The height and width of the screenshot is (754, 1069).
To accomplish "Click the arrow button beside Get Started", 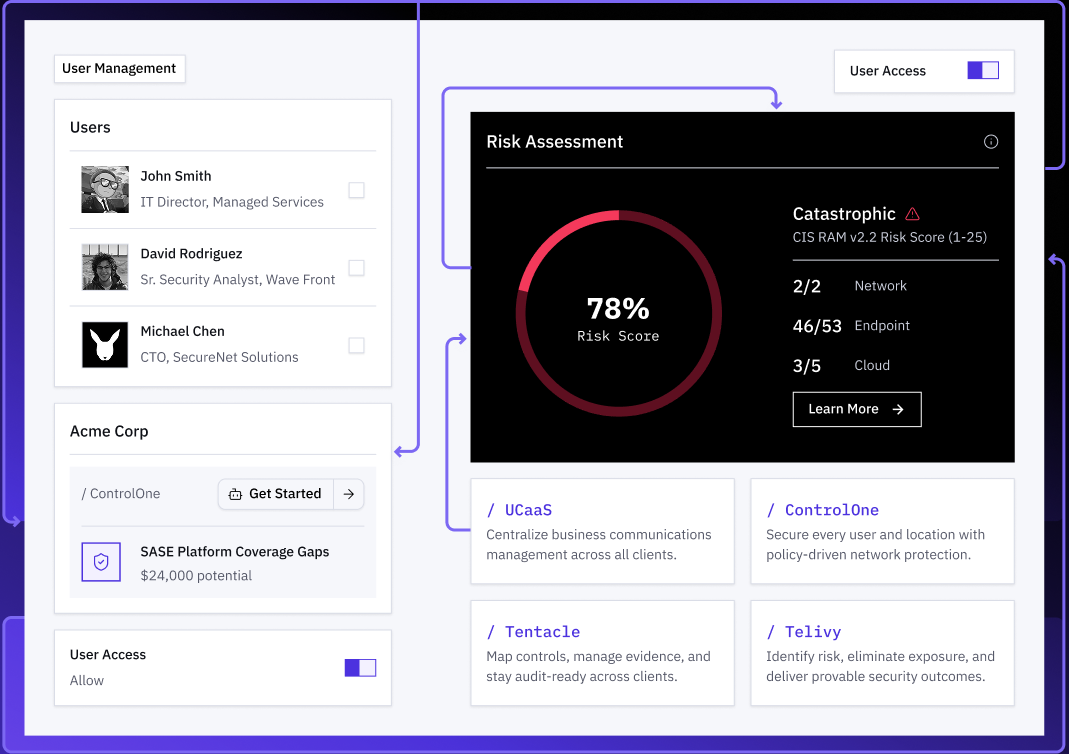I will [x=349, y=494].
